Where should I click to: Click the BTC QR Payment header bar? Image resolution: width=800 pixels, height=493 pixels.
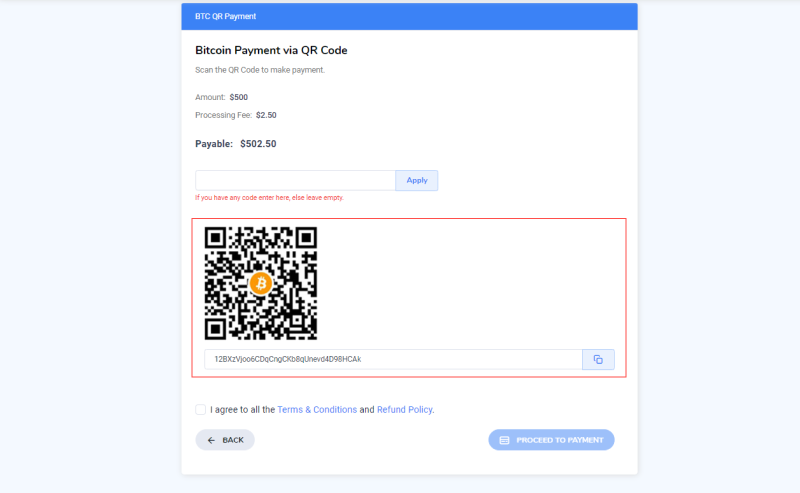[x=409, y=16]
